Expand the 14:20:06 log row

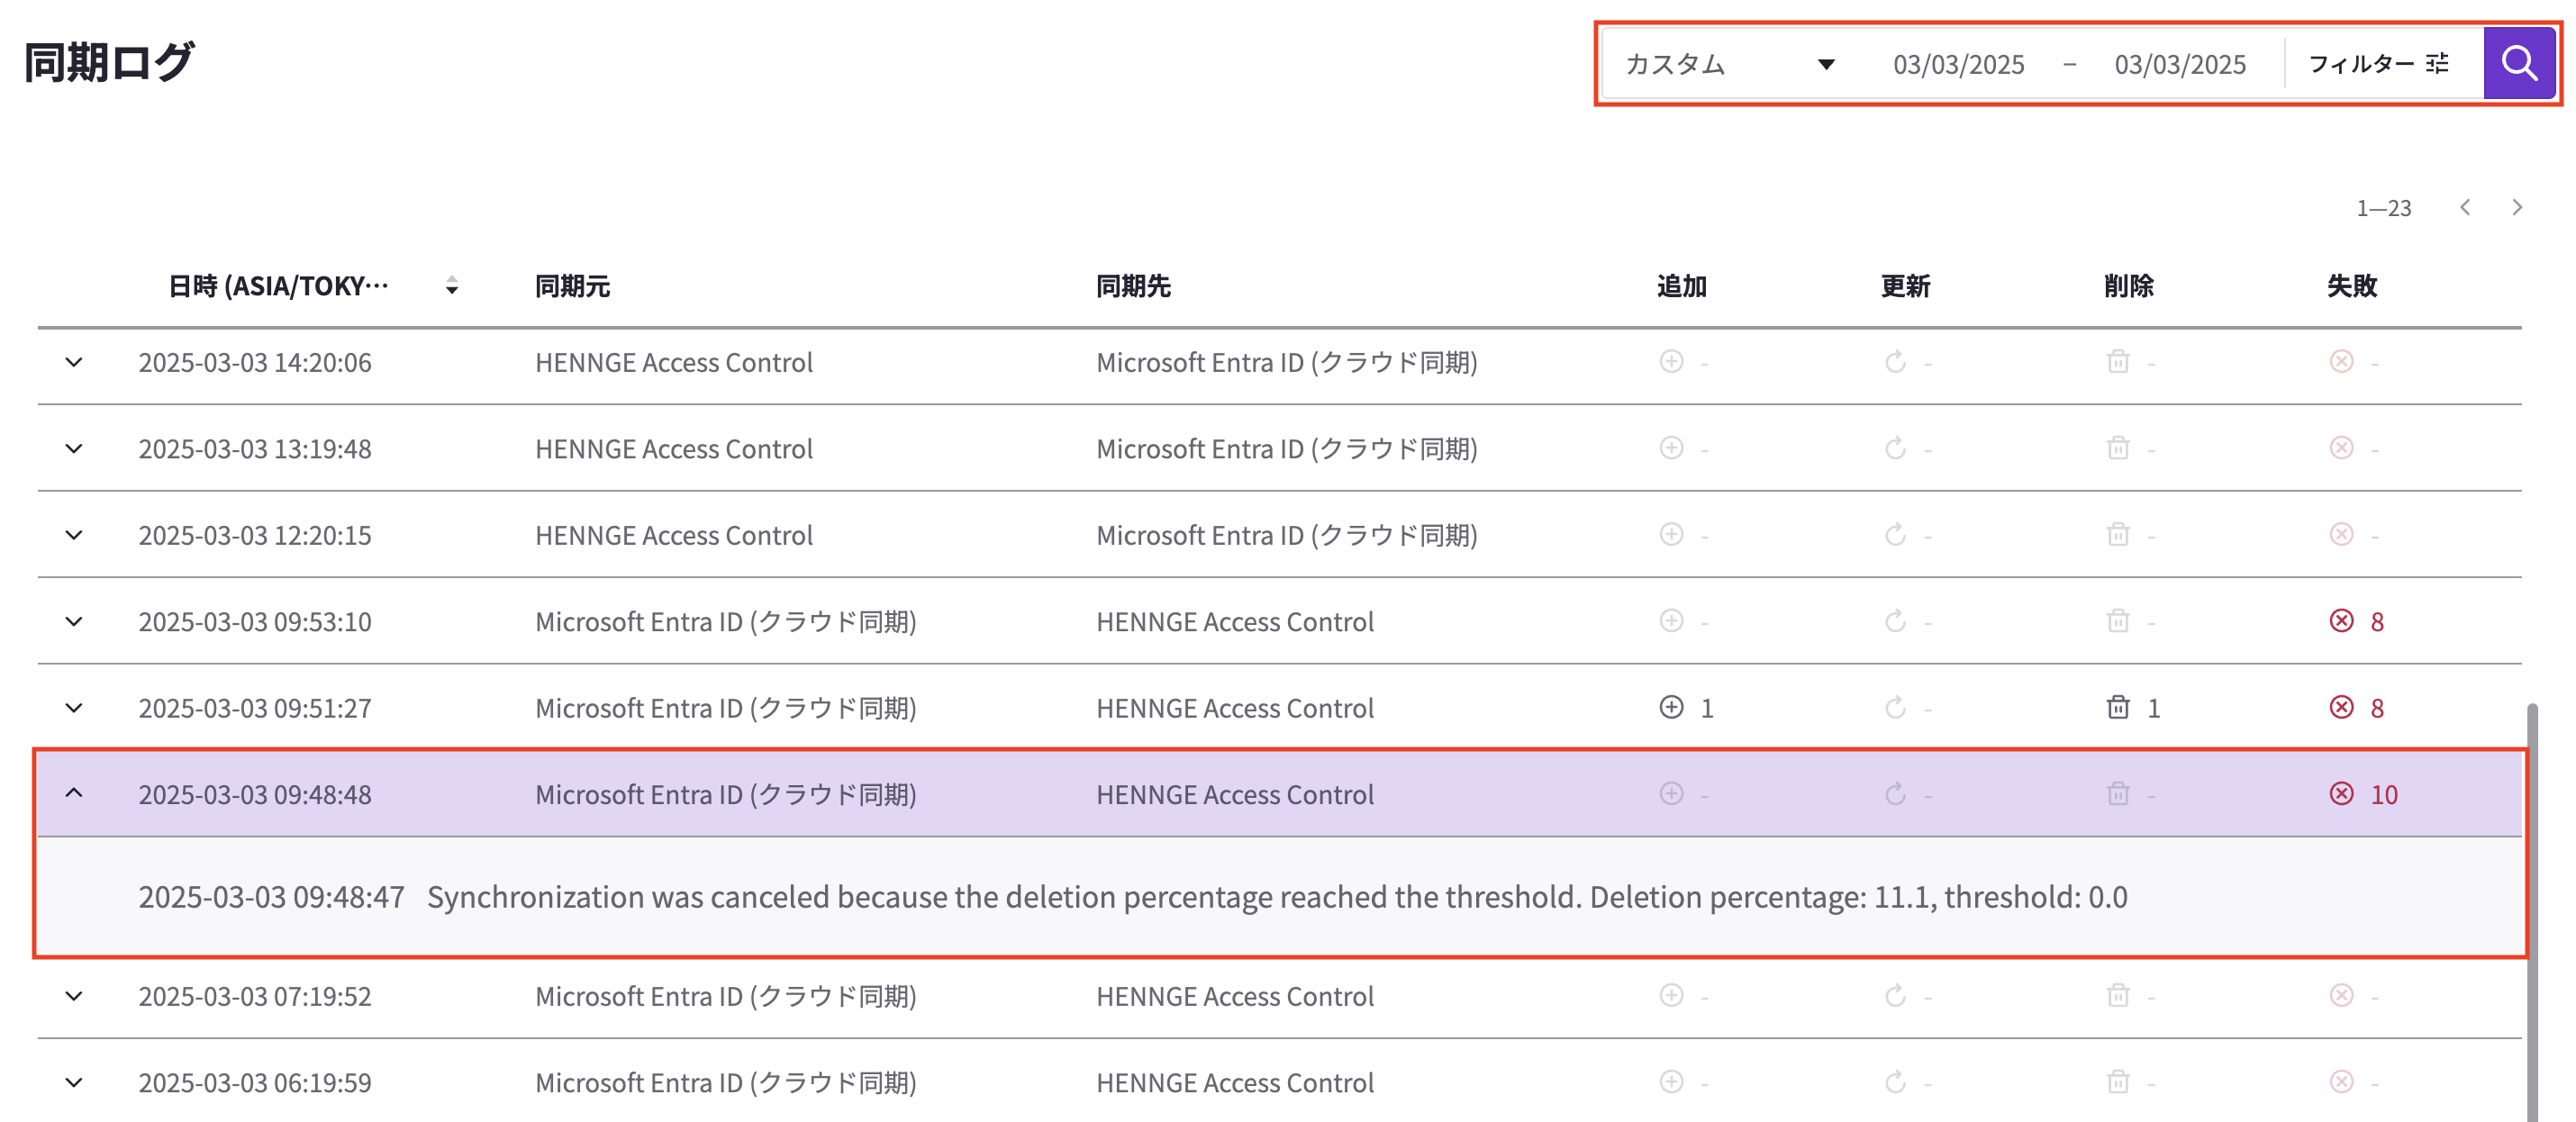pyautogui.click(x=74, y=362)
